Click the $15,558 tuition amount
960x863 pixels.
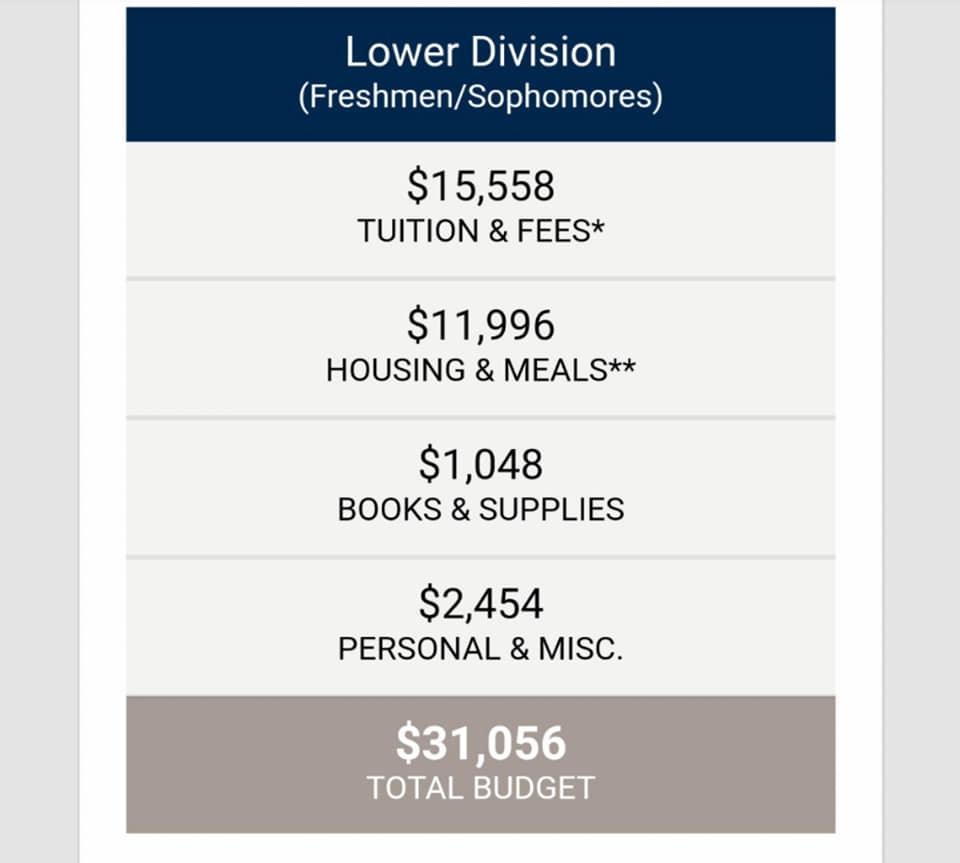[481, 186]
